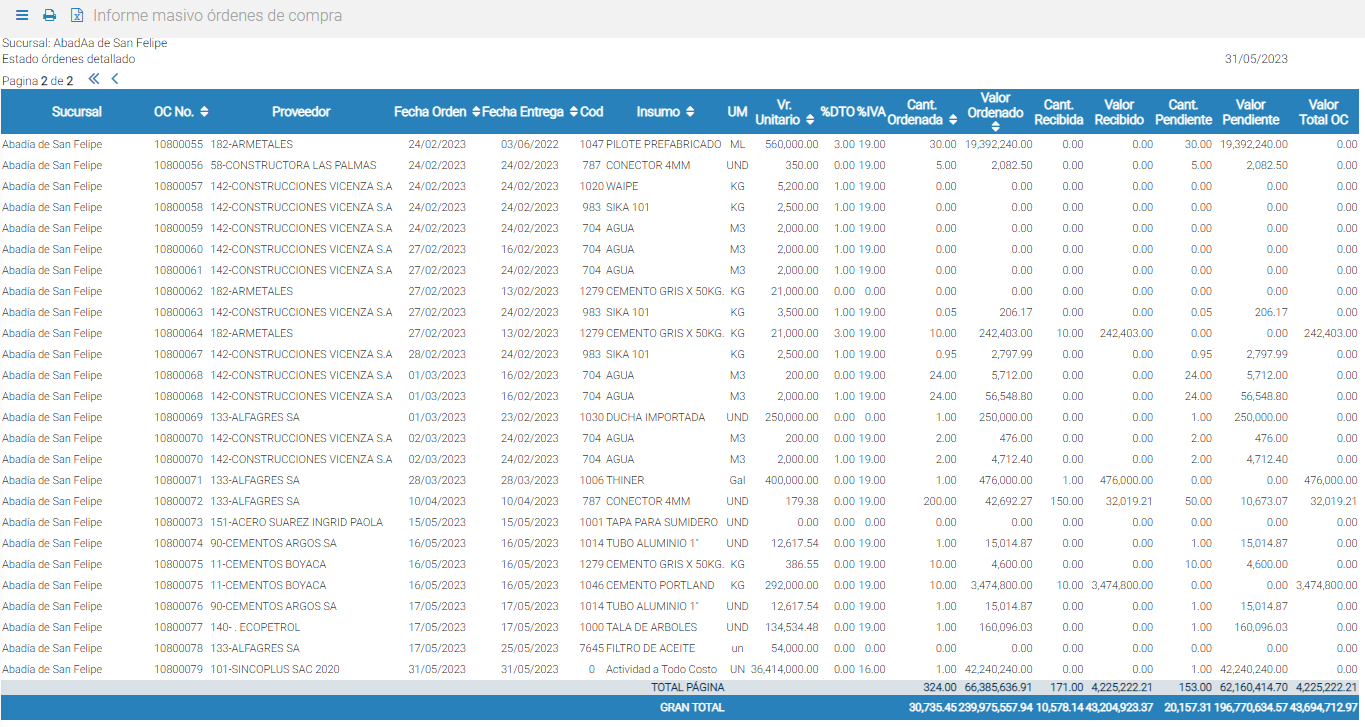Click the DUCHA IMPORTADA item
This screenshot has height=727, width=1365.
coord(655,417)
